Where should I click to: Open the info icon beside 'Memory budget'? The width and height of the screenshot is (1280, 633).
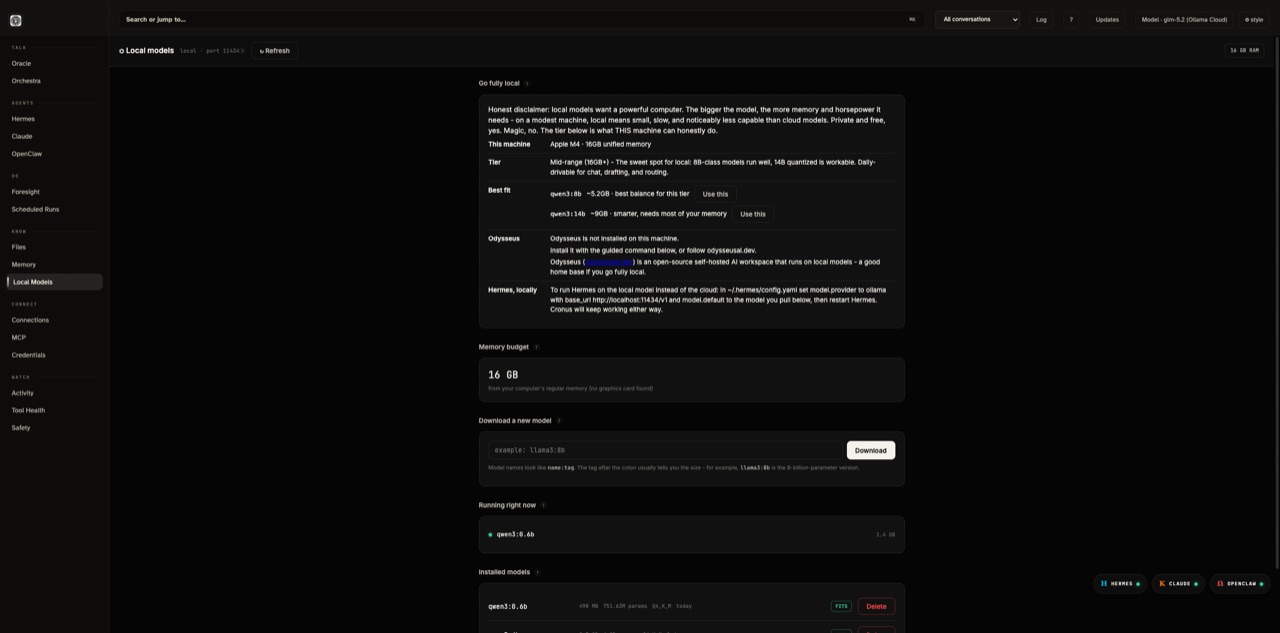click(x=536, y=347)
